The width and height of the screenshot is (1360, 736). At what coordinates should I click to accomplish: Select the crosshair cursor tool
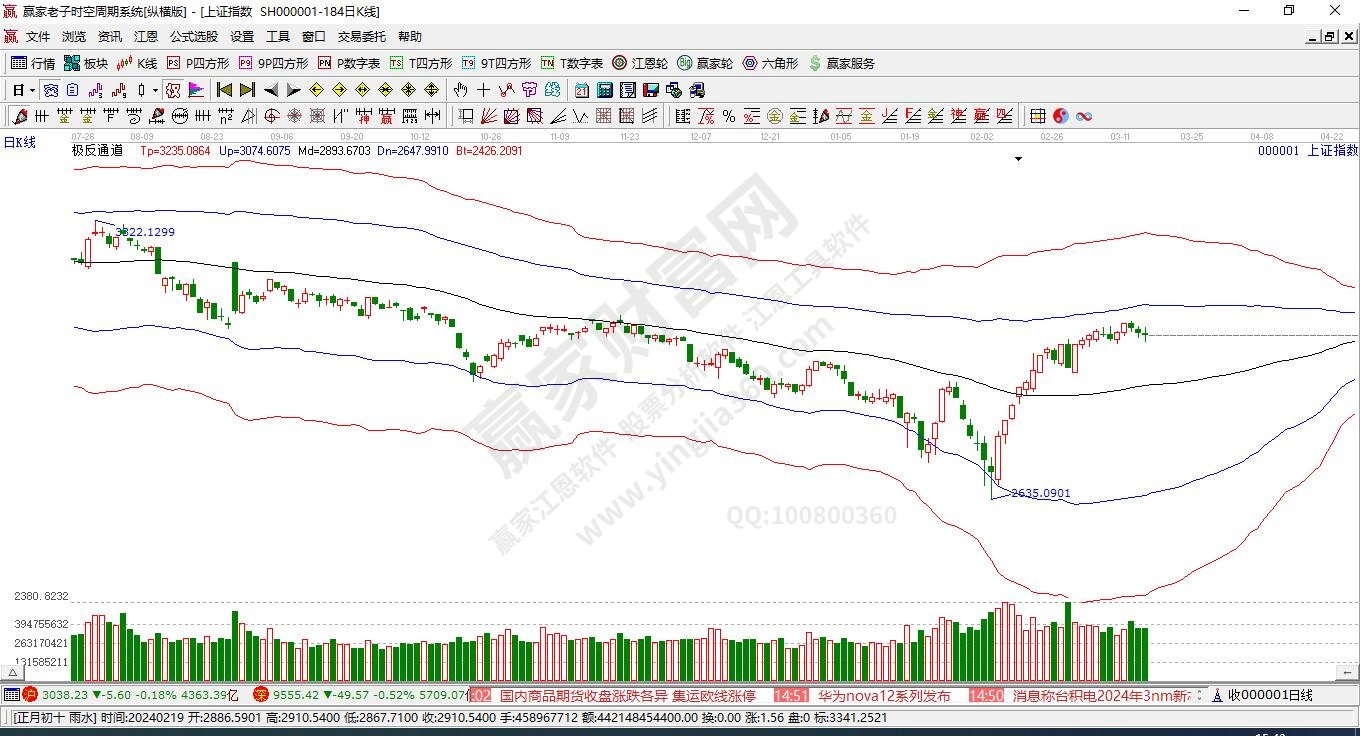tap(484, 90)
